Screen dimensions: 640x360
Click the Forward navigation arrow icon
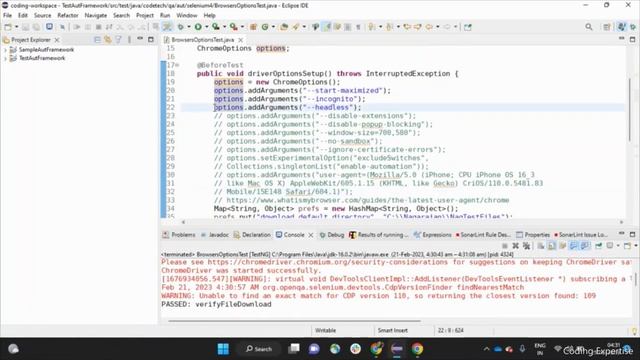tap(447, 27)
